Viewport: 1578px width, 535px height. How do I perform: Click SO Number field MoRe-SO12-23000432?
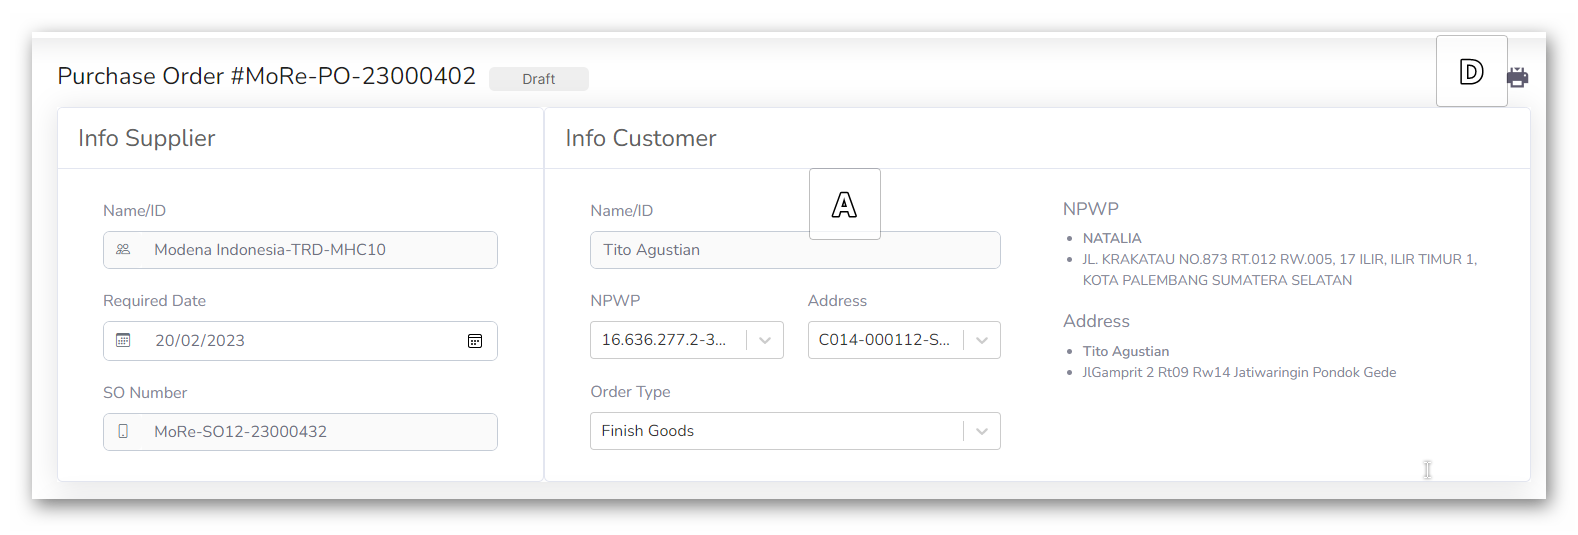pyautogui.click(x=300, y=432)
